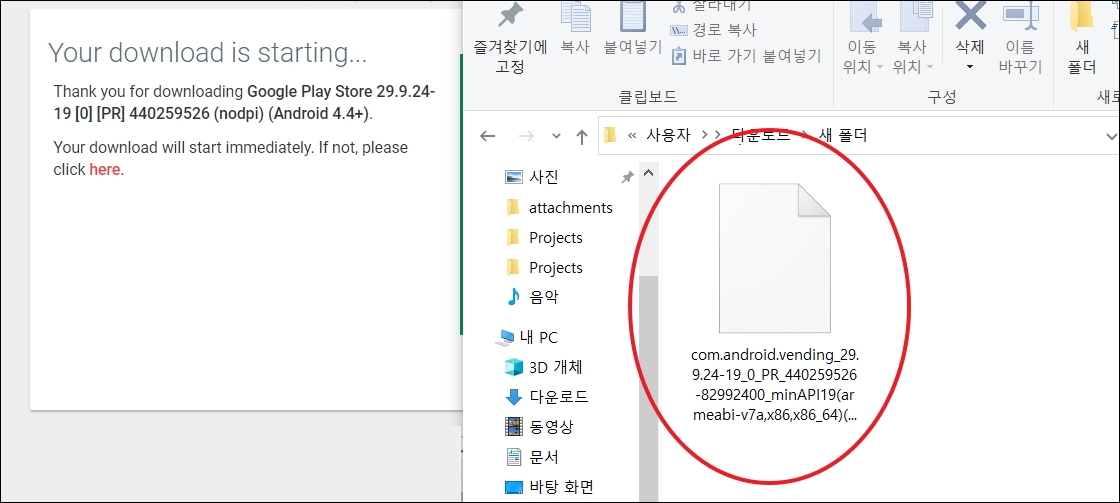The width and height of the screenshot is (1120, 503).
Task: Click Pin to Quick Access (즐겨찾기에 고정)
Action: point(511,37)
